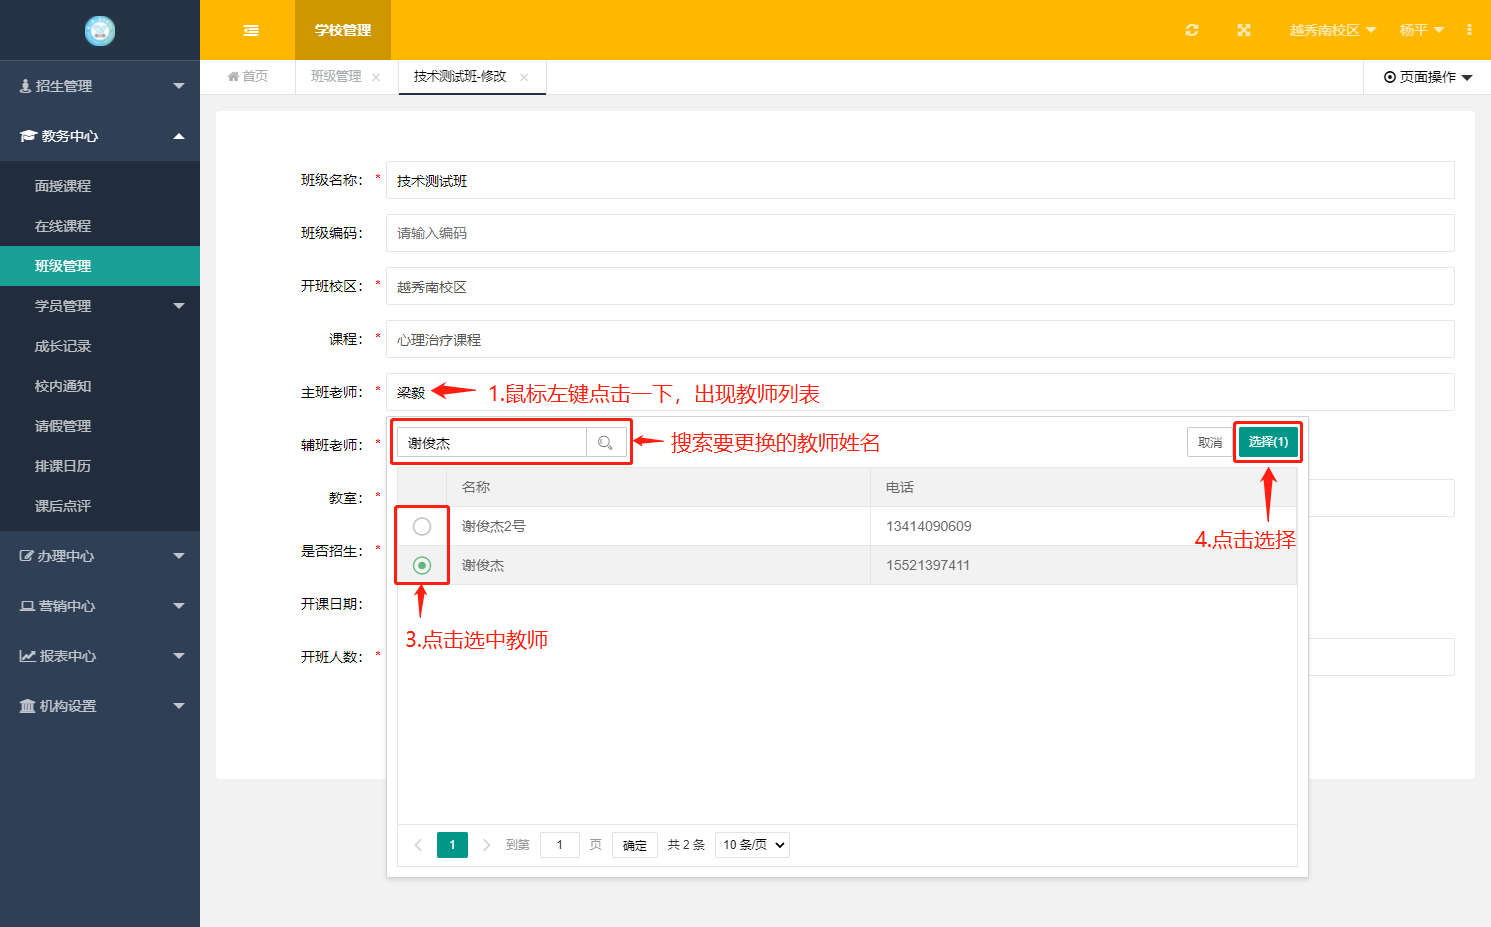This screenshot has width=1491, height=927.
Task: Go to next page using the right arrow
Action: (x=486, y=845)
